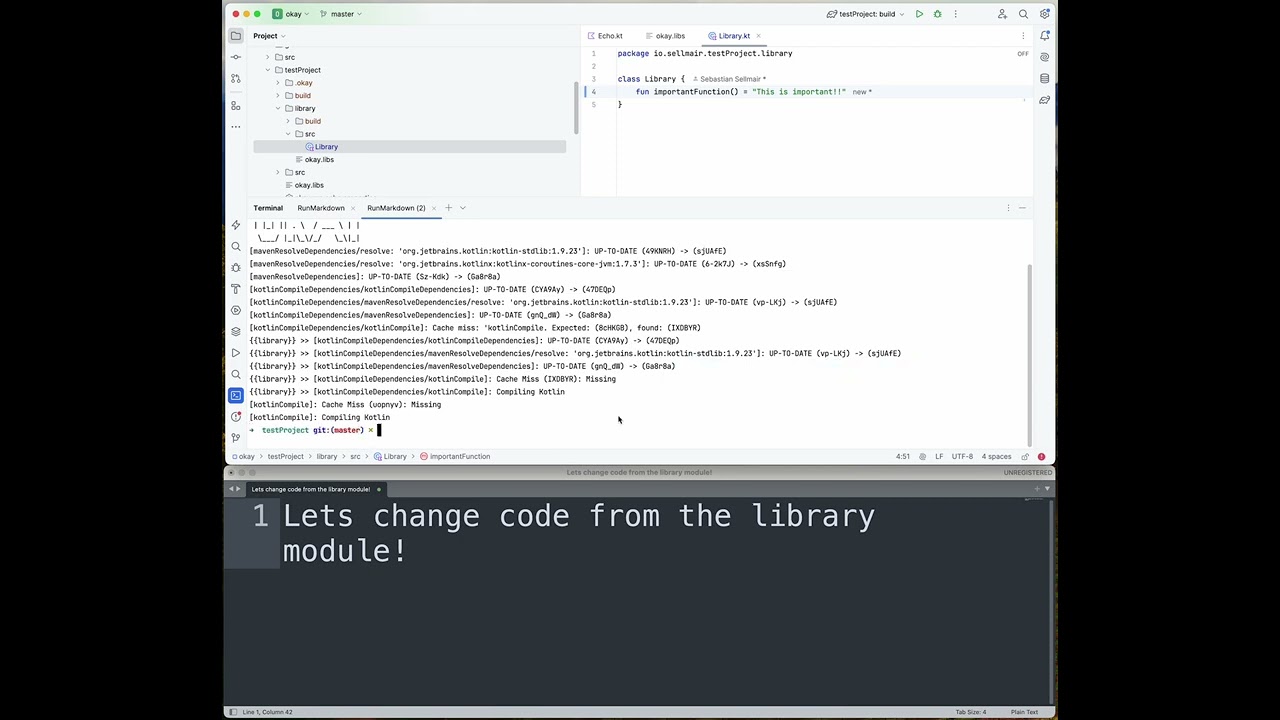Switch to the okay.libs editor tab

click(x=665, y=36)
